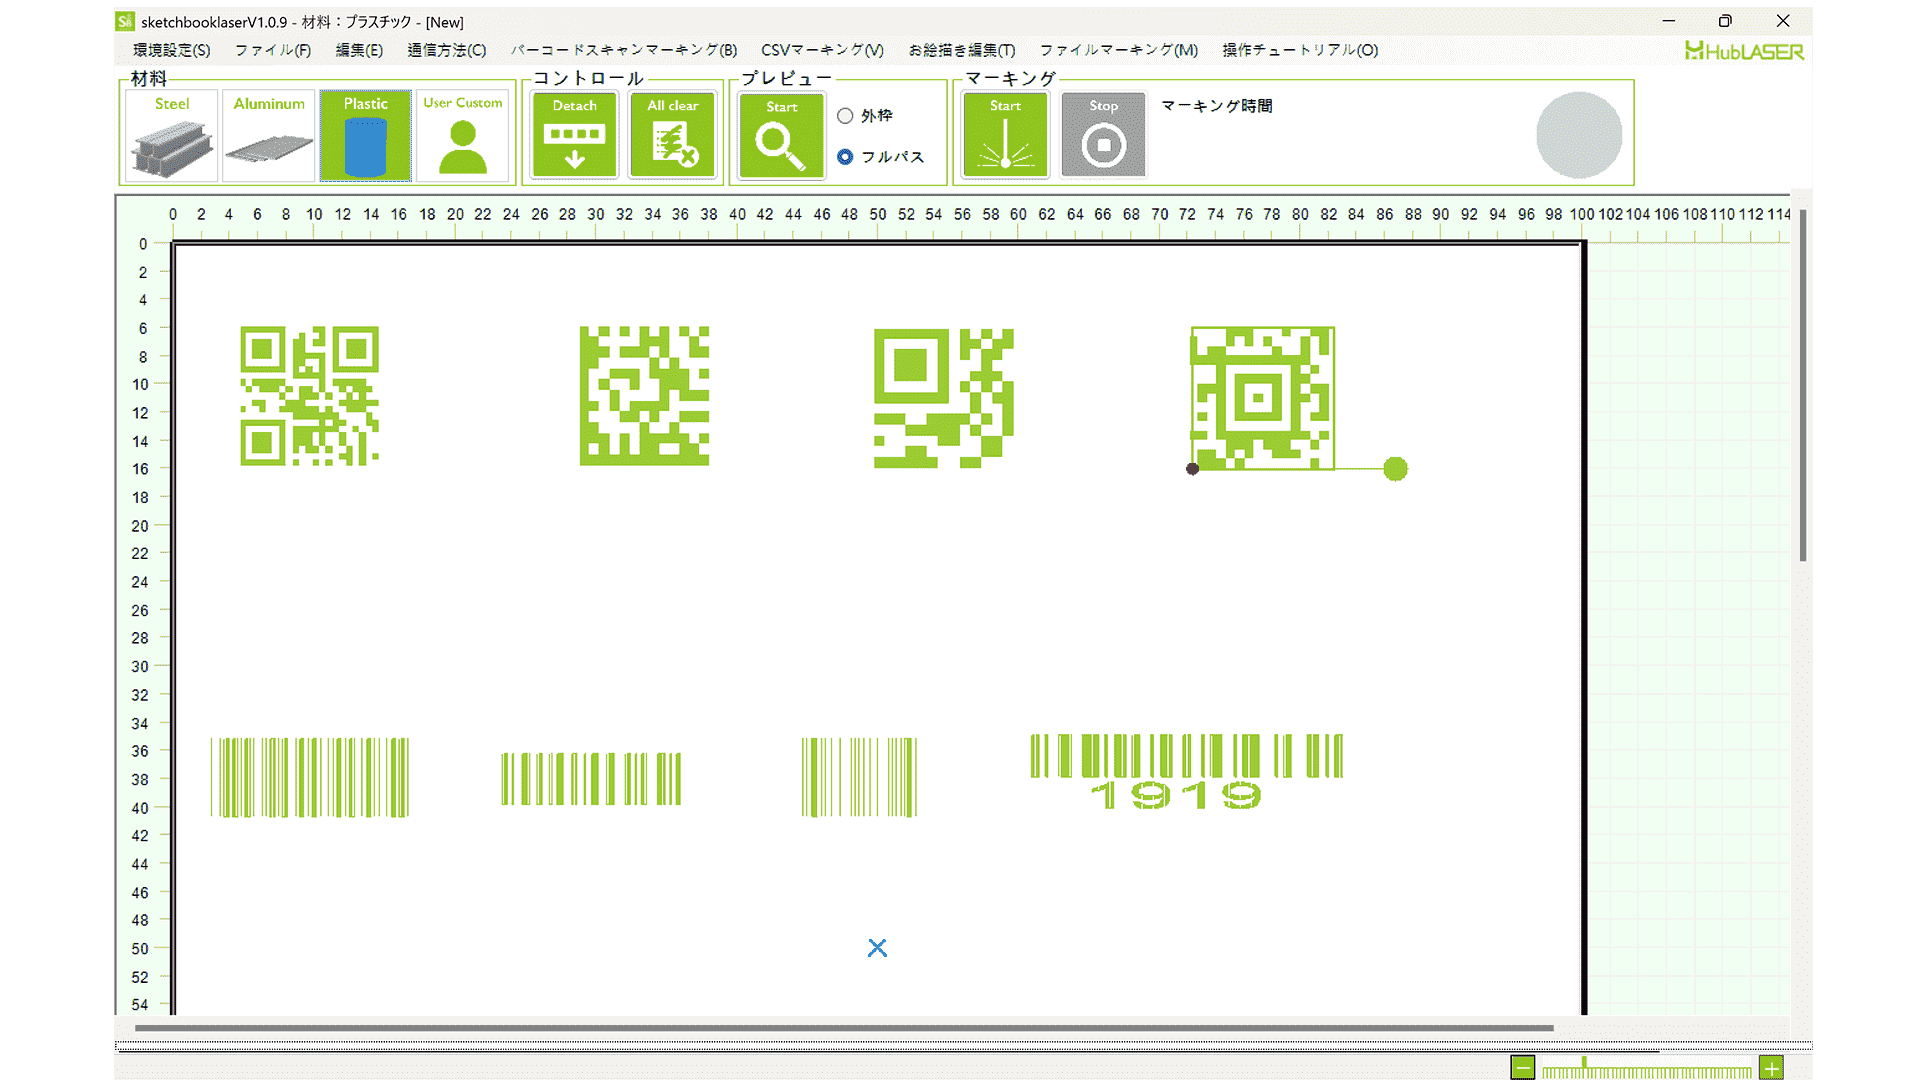
Task: Open the CSVマーキング(V) menu
Action: pyautogui.click(x=823, y=50)
